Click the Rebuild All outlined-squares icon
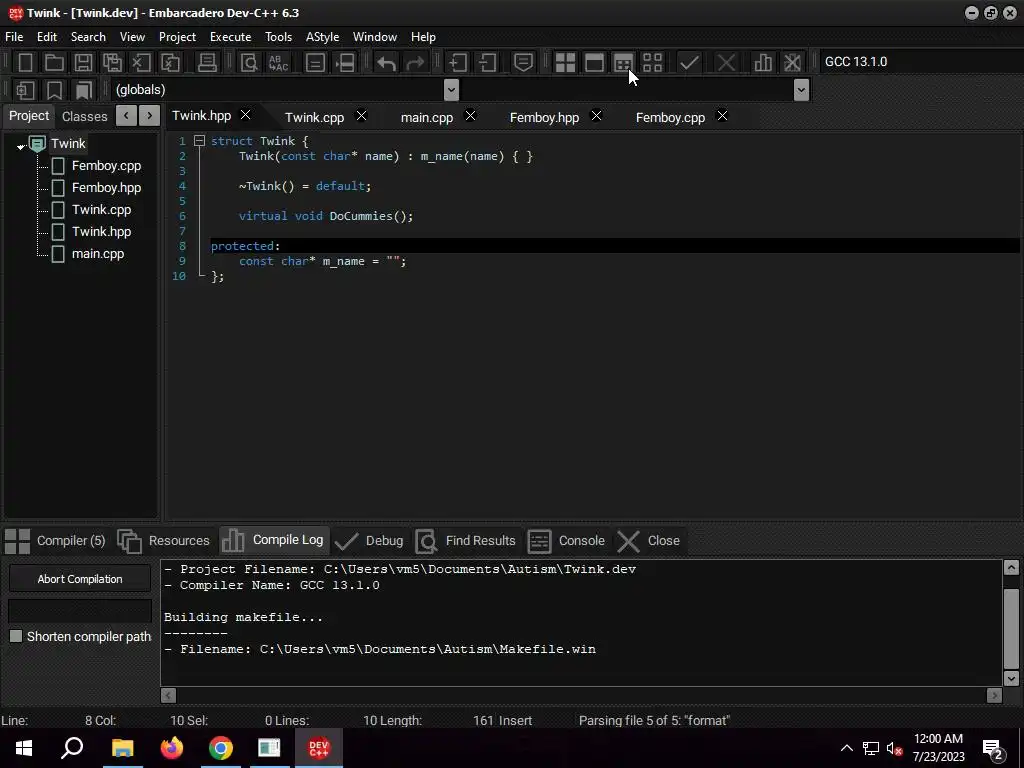This screenshot has width=1024, height=768. tap(652, 63)
